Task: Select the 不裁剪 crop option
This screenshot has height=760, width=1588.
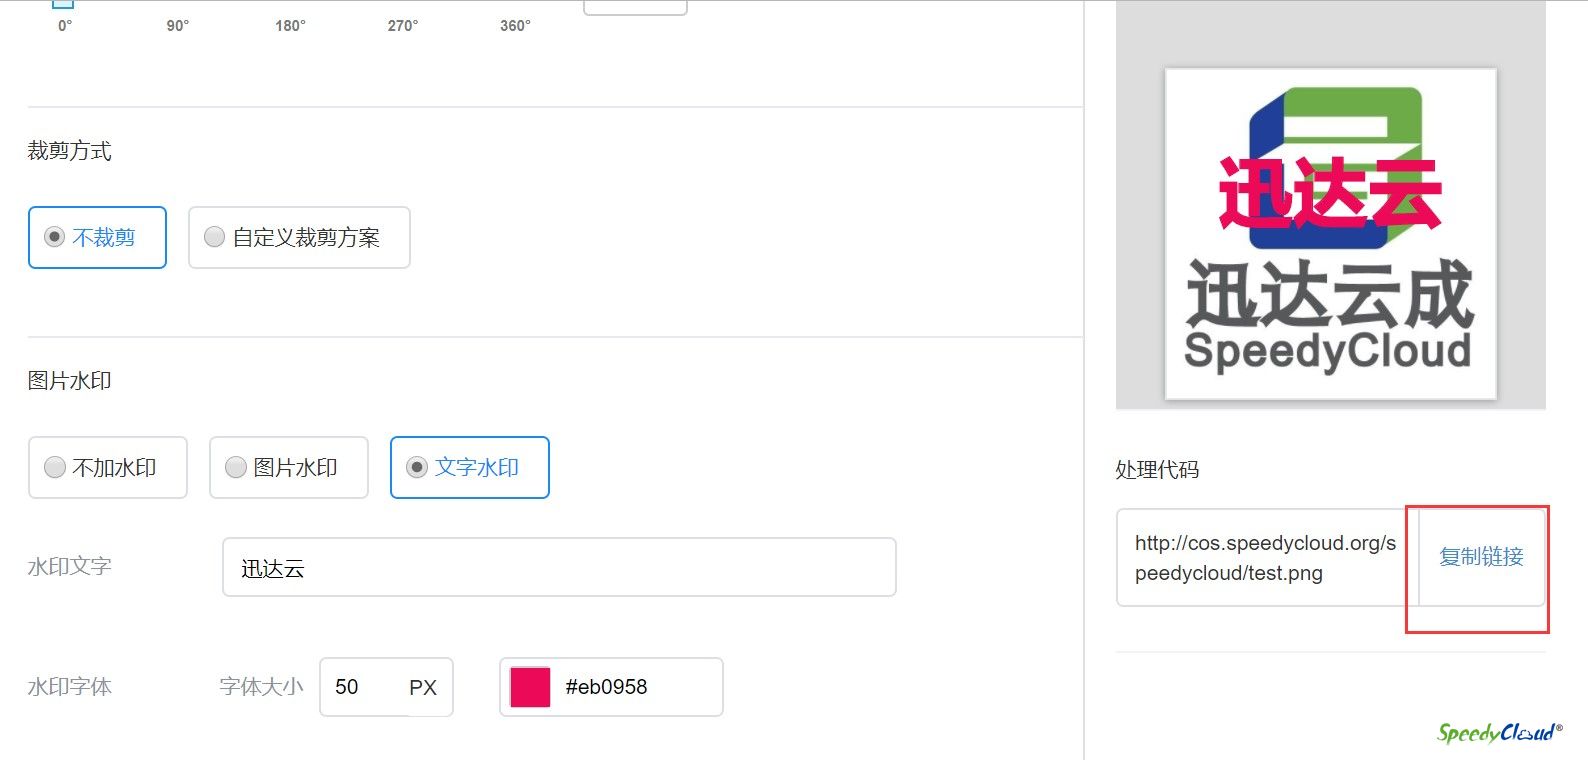Action: 97,237
